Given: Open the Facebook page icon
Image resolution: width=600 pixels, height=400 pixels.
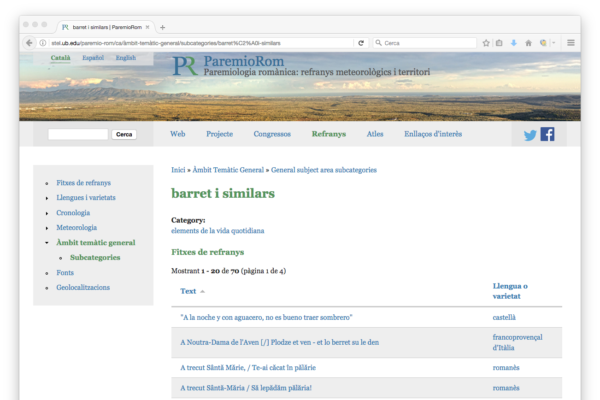Looking at the screenshot, I should pyautogui.click(x=547, y=134).
